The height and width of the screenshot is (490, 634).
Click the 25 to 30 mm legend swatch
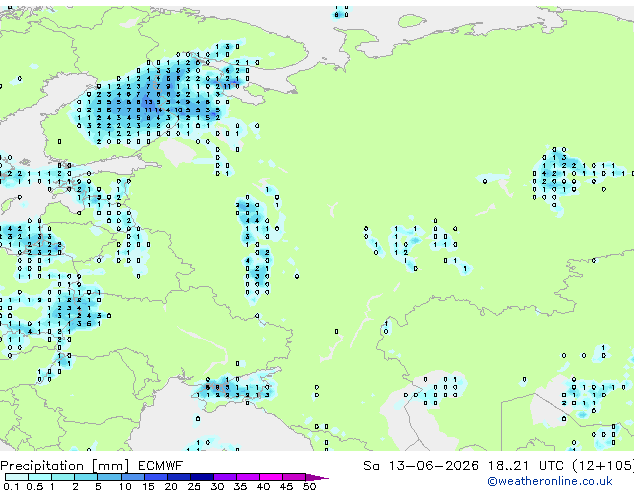(x=202, y=477)
